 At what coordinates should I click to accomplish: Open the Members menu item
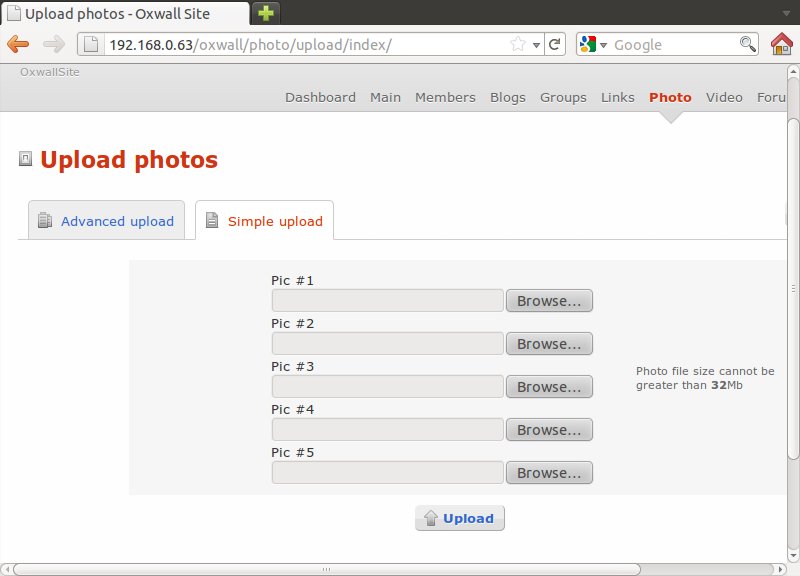[x=445, y=97]
